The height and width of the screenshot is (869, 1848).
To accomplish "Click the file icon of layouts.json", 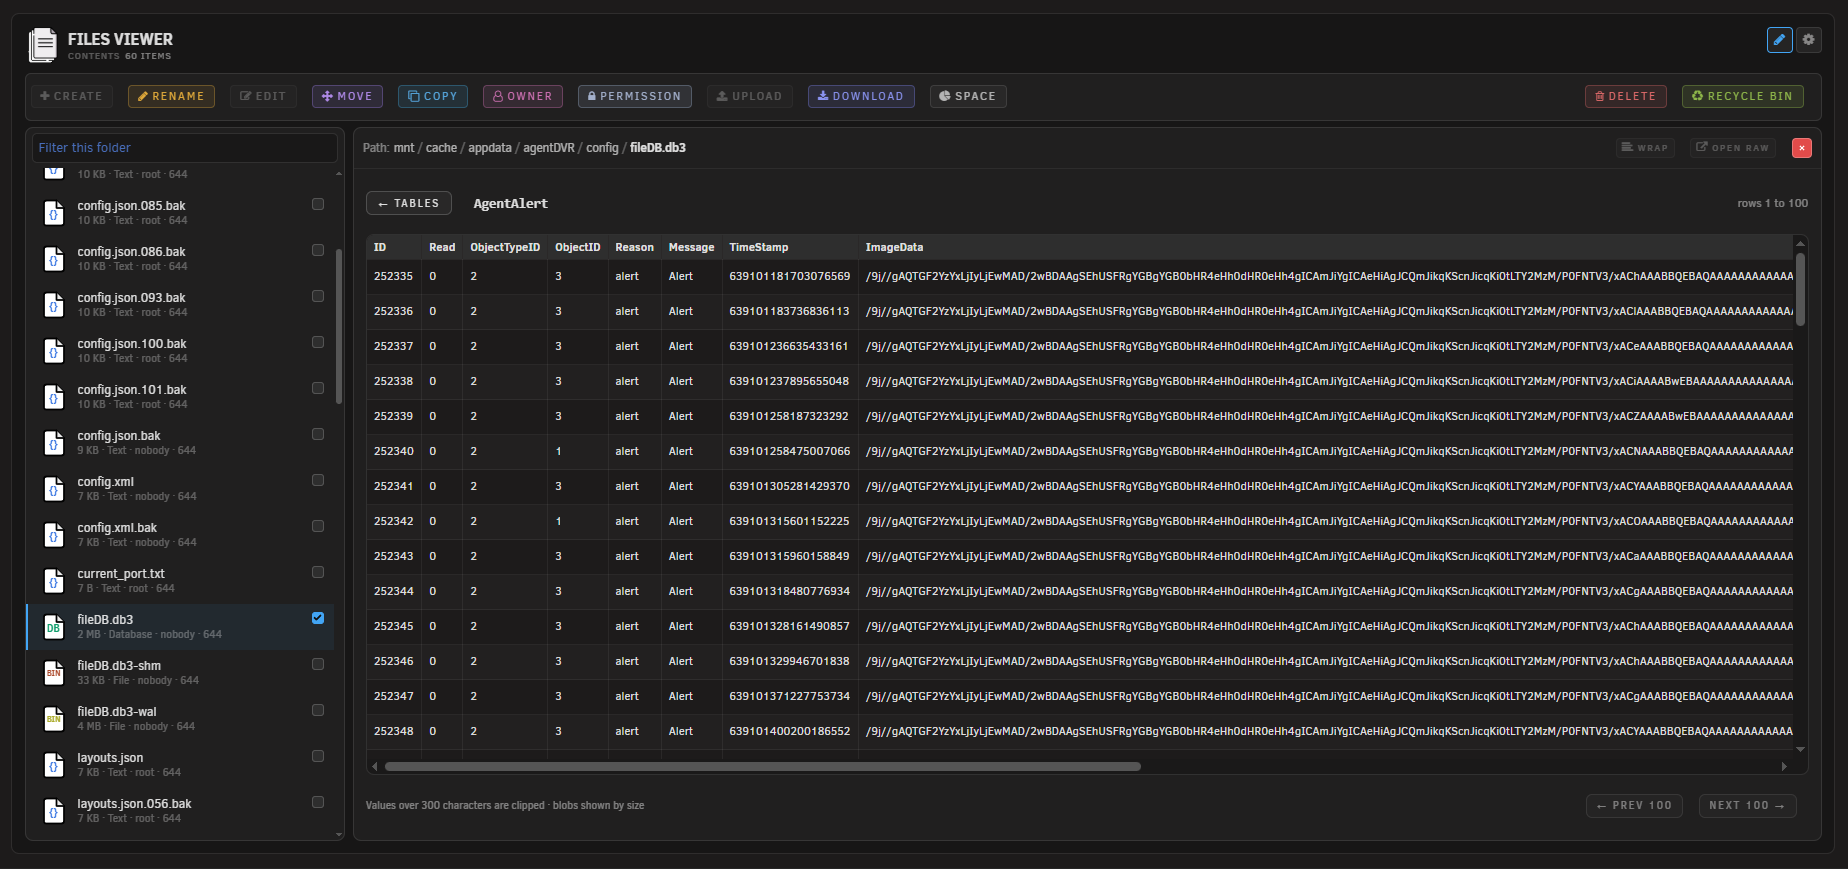I will coord(54,765).
